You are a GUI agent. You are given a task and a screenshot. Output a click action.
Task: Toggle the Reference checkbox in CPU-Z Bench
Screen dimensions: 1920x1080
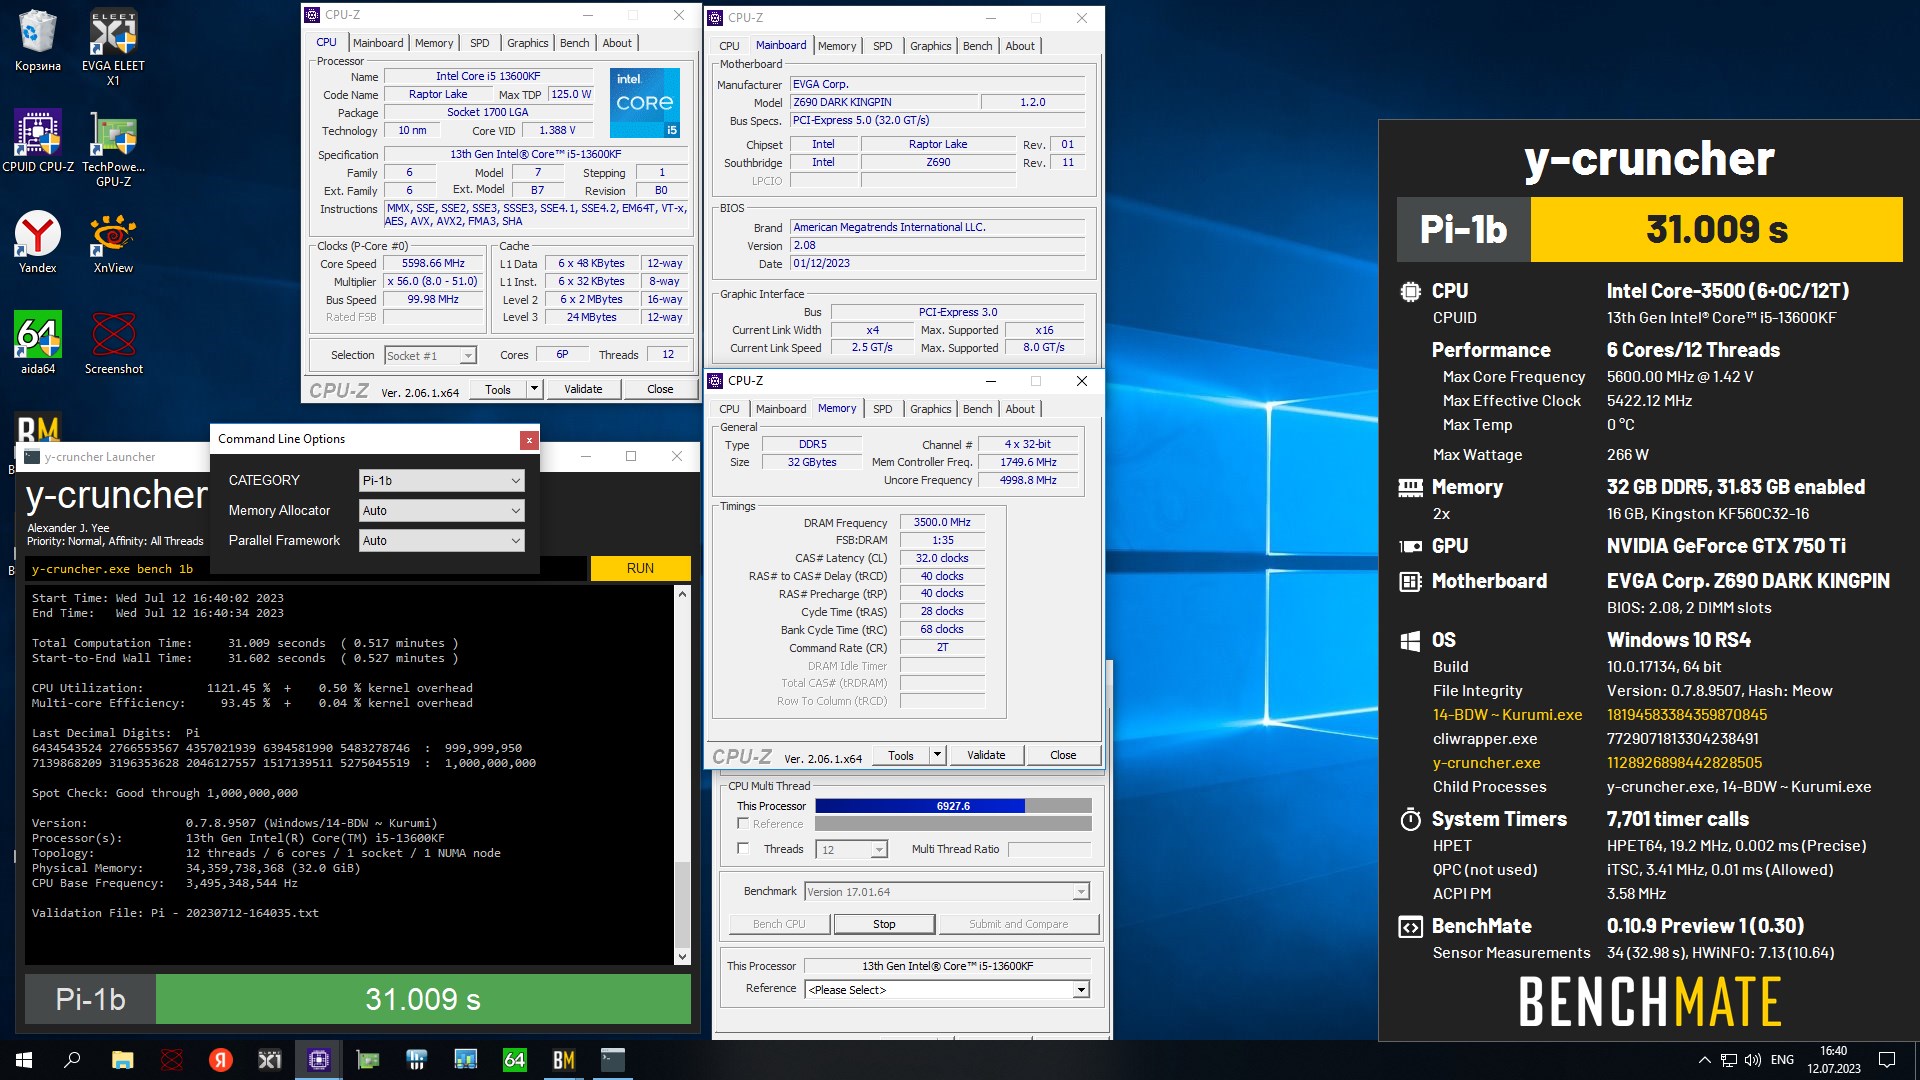743,823
